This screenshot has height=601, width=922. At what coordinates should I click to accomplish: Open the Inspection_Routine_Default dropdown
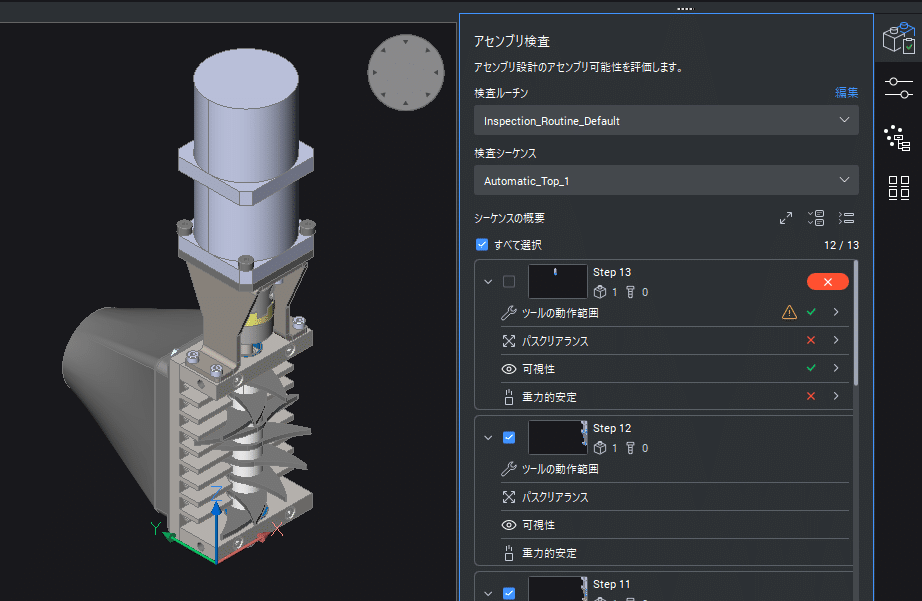point(665,119)
